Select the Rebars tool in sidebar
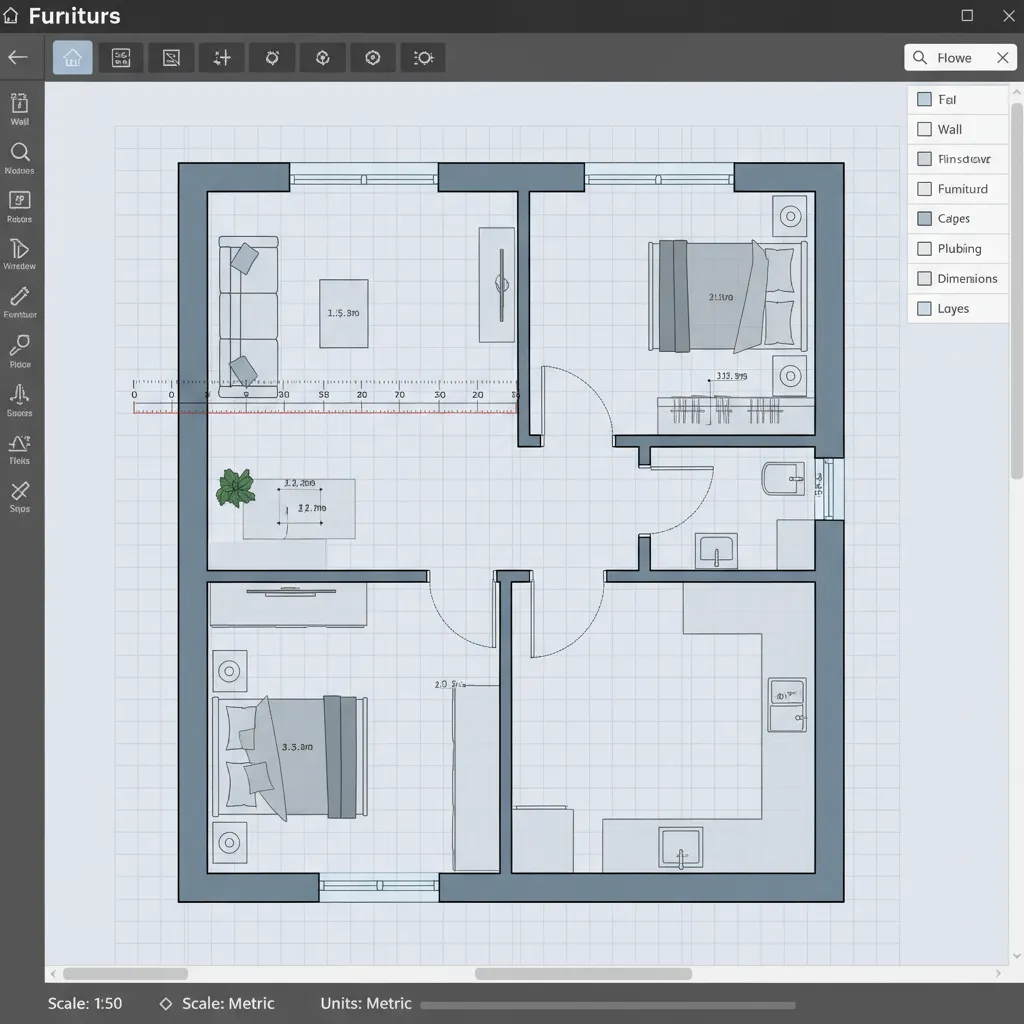Viewport: 1024px width, 1024px height. 20,207
